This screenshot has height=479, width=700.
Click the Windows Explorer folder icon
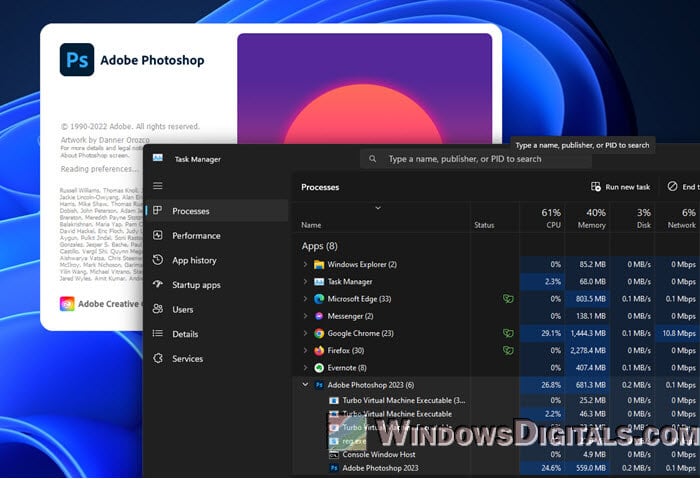319,265
